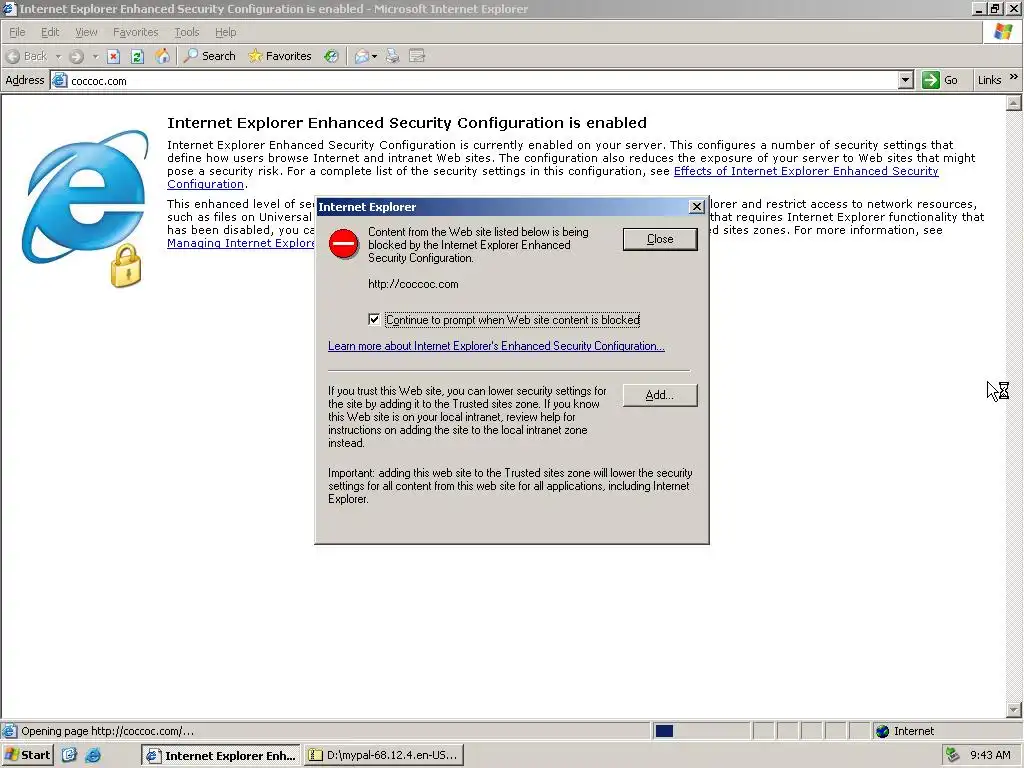Click the page scrollbar down arrow

click(x=1014, y=710)
